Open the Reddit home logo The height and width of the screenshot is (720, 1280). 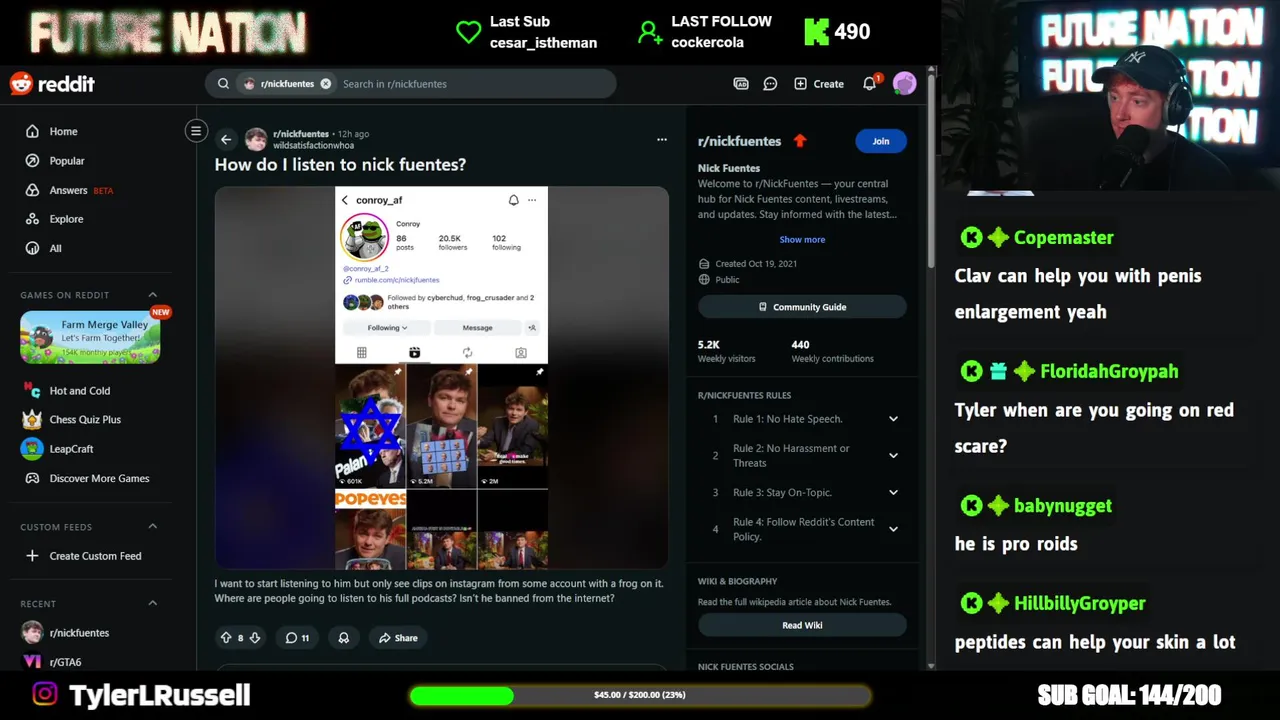click(52, 84)
